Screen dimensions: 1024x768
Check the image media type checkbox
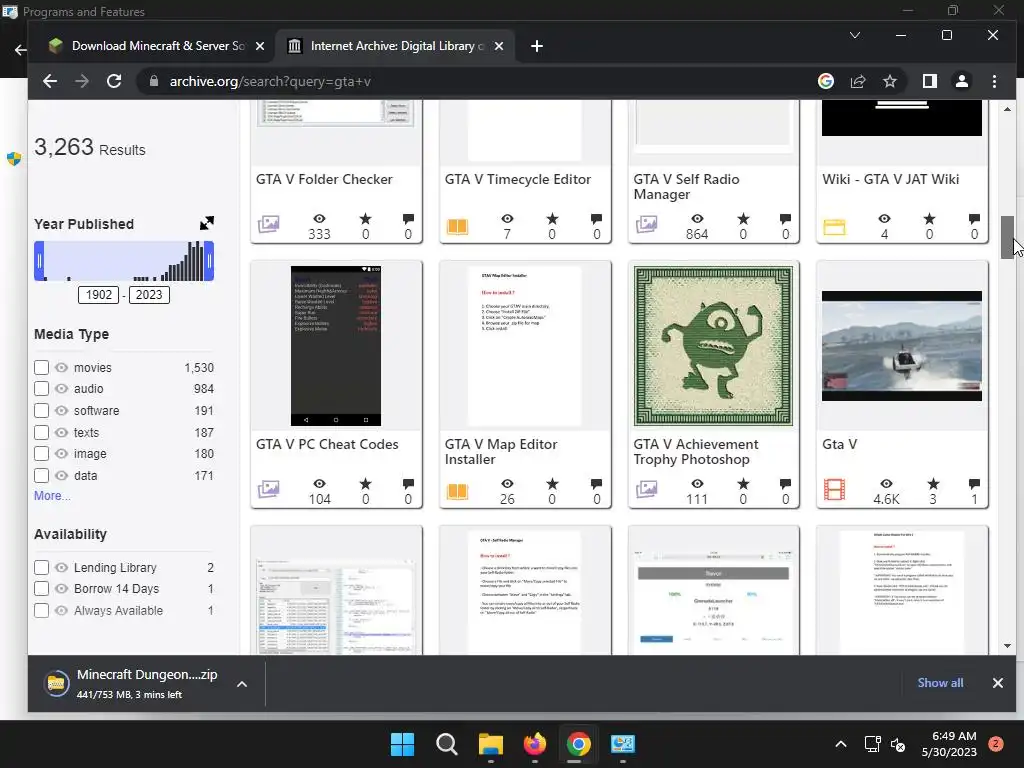click(41, 453)
